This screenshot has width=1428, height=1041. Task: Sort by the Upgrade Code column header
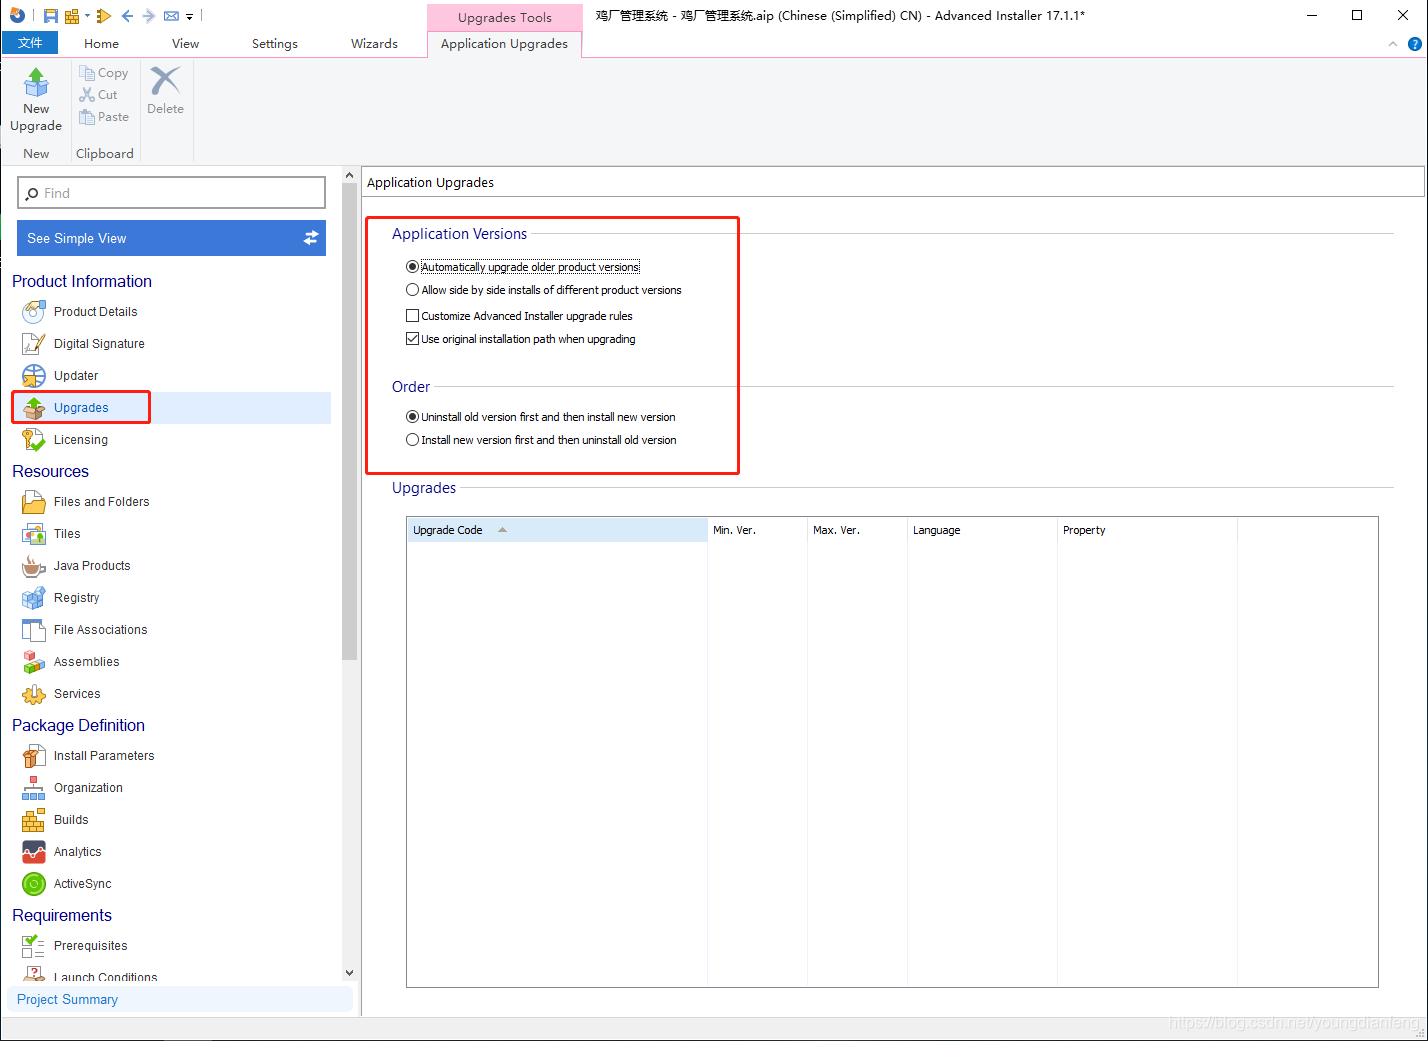pos(557,530)
